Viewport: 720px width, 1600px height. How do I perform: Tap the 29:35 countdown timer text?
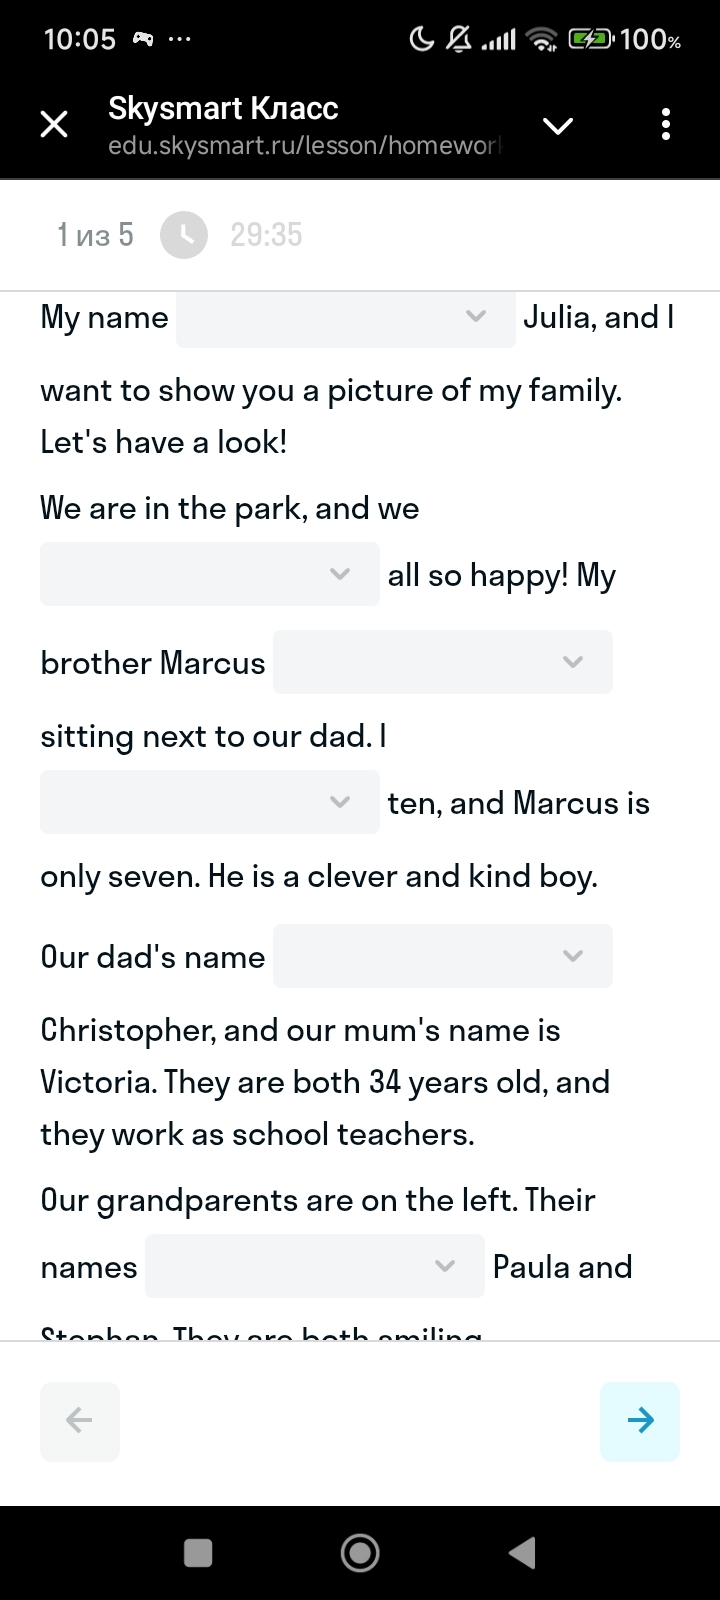(266, 235)
